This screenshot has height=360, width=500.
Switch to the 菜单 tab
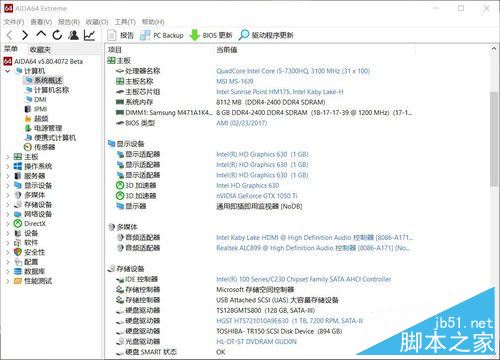pos(11,49)
